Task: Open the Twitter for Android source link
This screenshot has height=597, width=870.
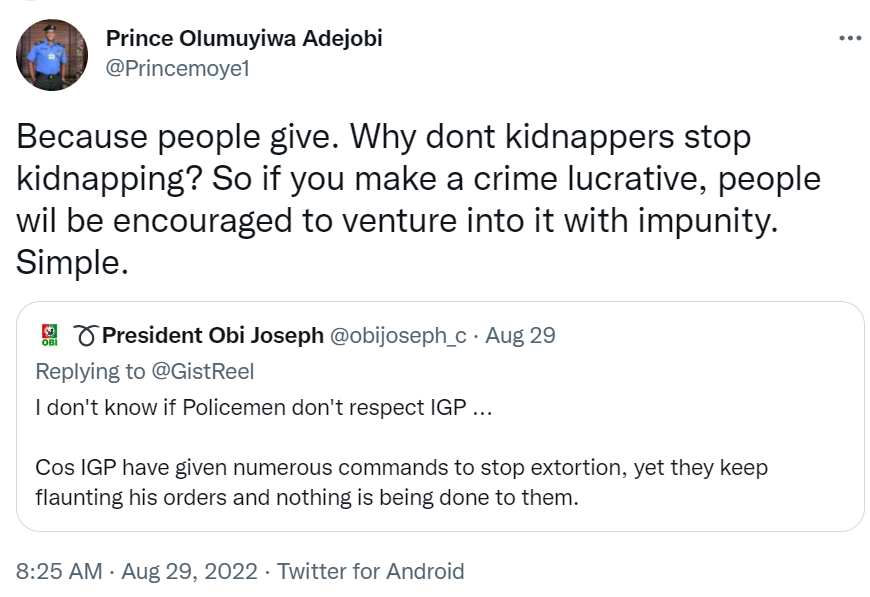Action: click(370, 571)
